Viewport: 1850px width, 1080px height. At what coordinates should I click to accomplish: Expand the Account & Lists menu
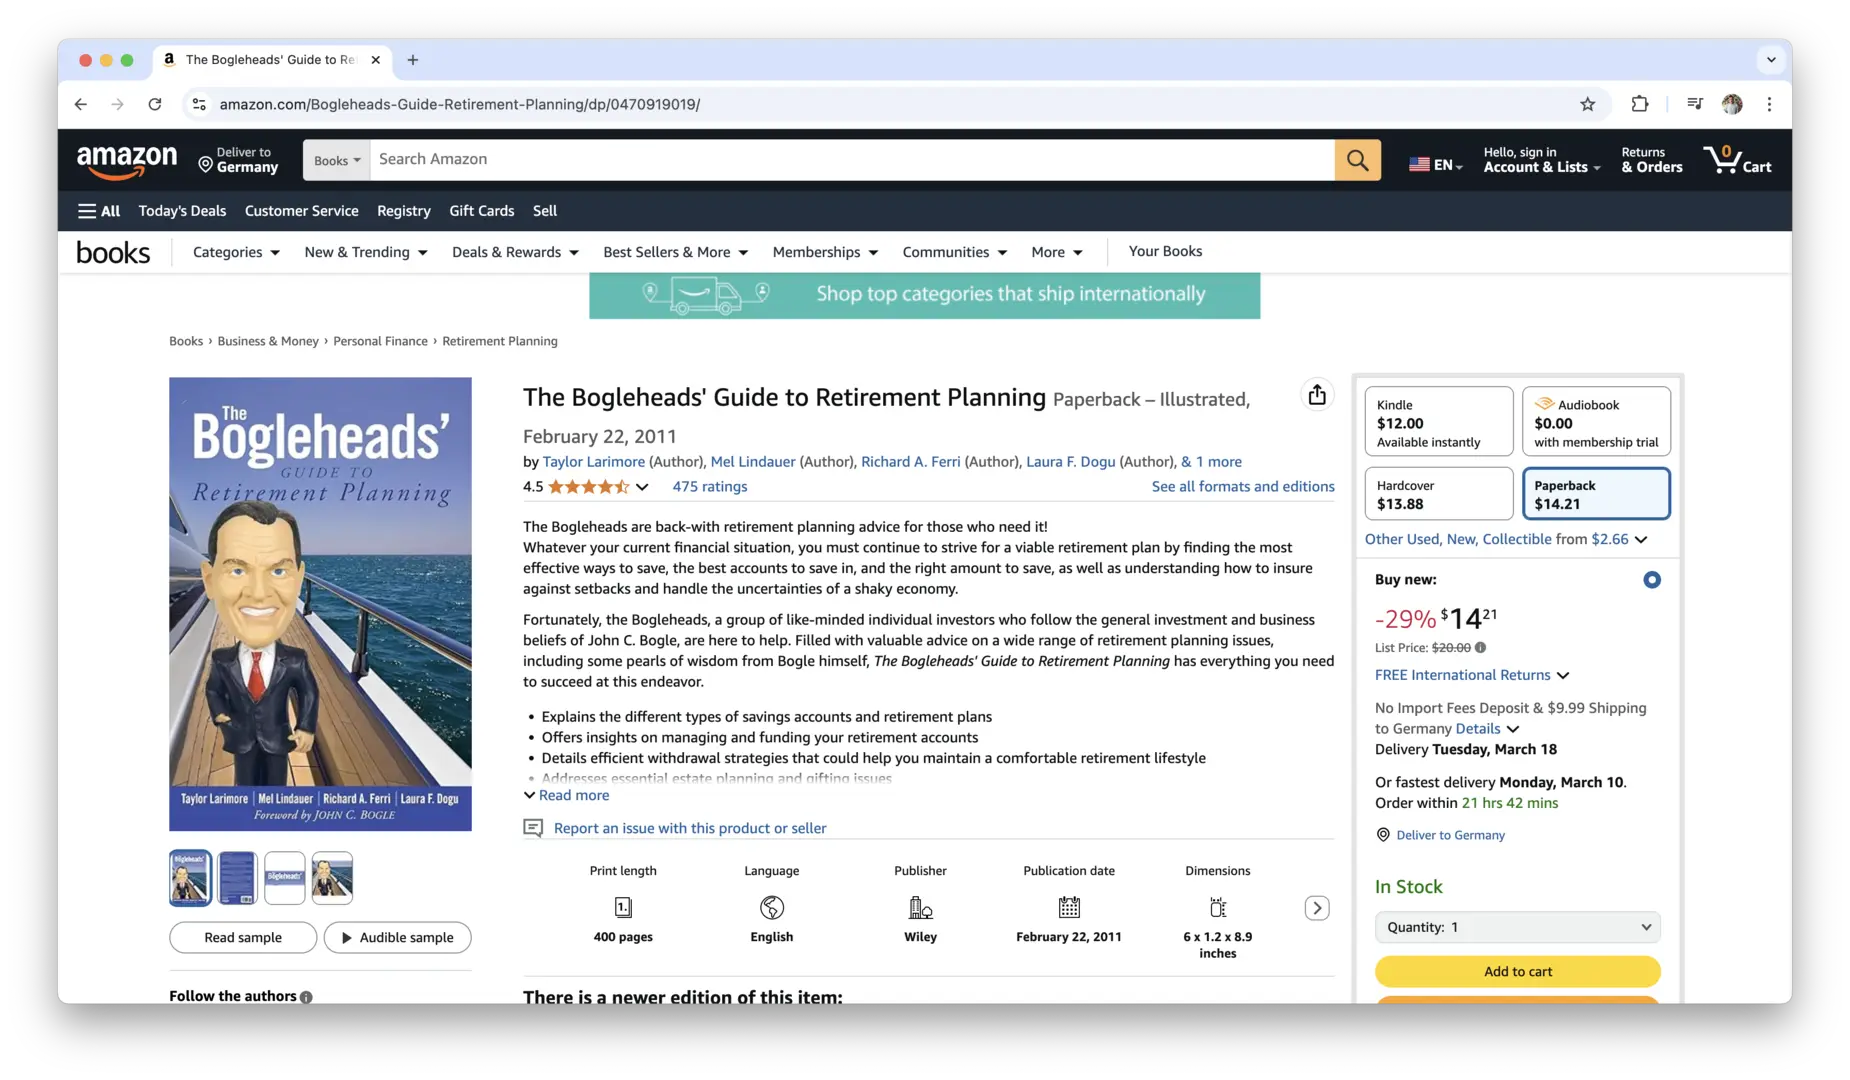click(1541, 160)
